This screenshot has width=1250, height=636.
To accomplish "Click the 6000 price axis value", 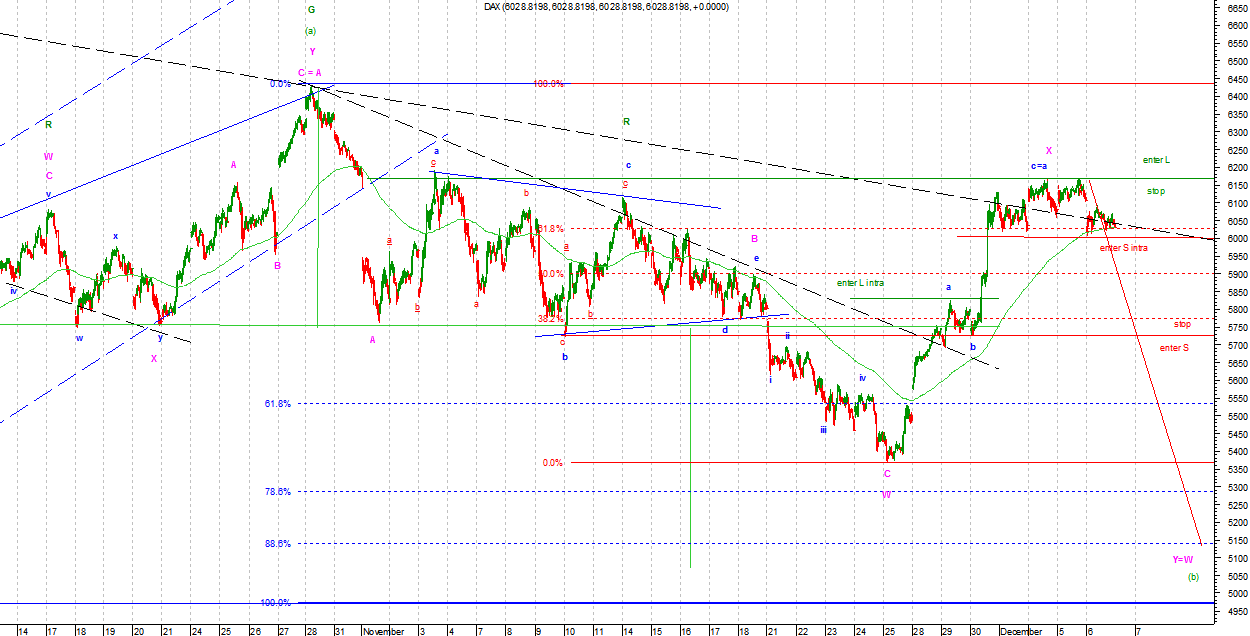I will [1230, 239].
